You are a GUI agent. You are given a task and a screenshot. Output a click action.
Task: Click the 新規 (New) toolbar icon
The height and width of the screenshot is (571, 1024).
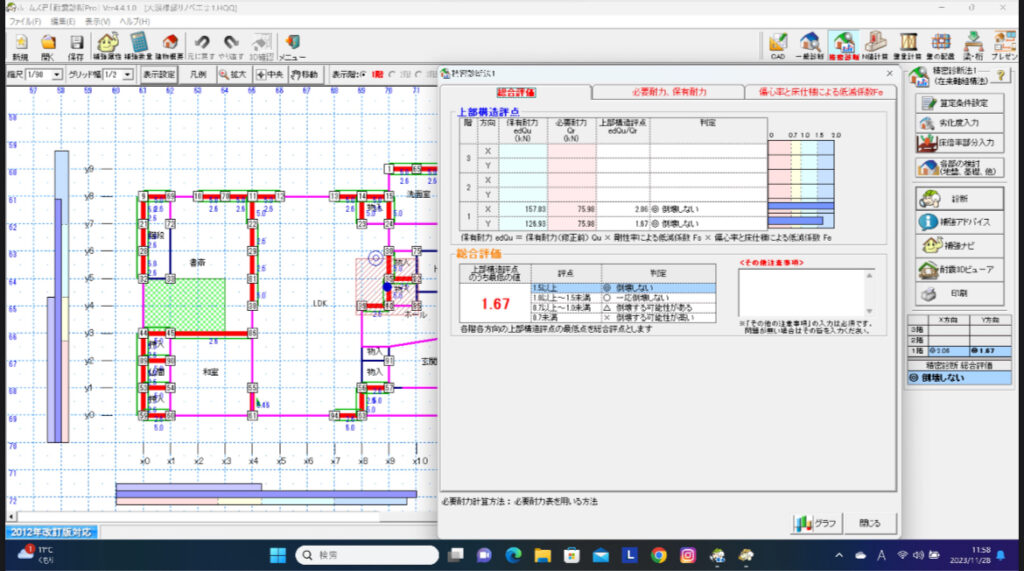click(19, 46)
